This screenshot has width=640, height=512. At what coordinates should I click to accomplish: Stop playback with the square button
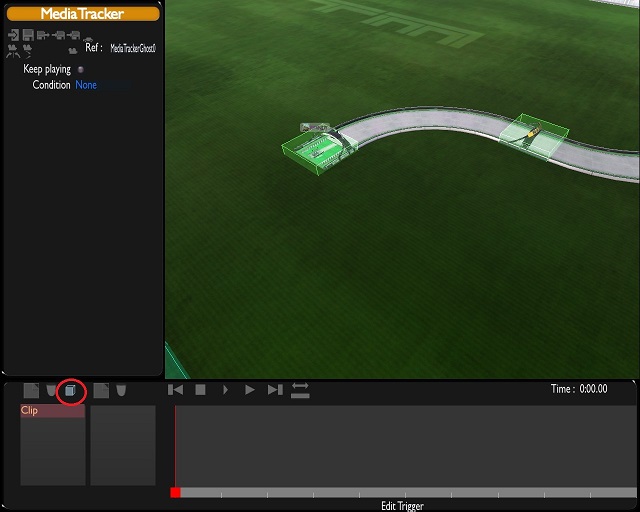200,390
